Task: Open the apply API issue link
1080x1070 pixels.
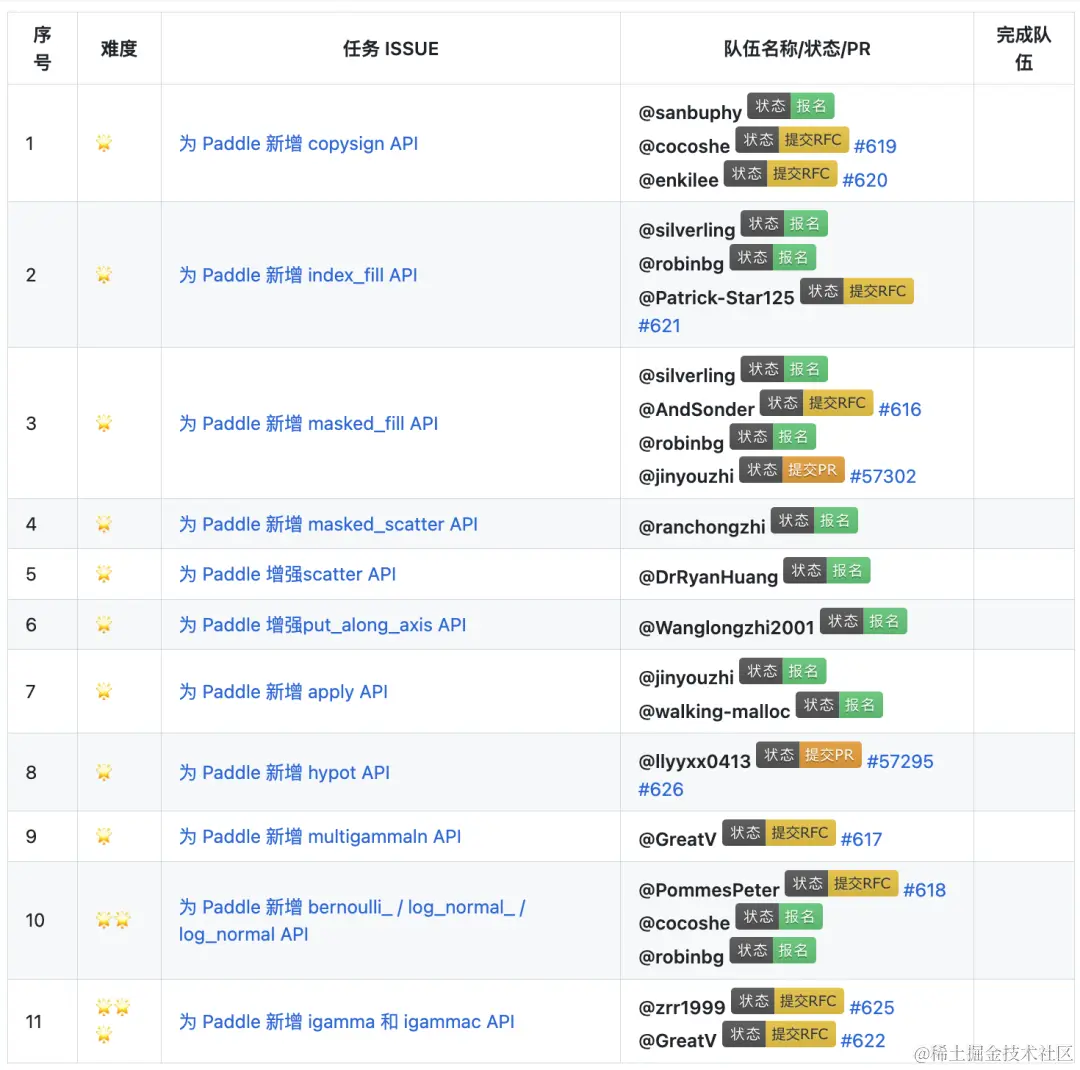Action: [283, 691]
